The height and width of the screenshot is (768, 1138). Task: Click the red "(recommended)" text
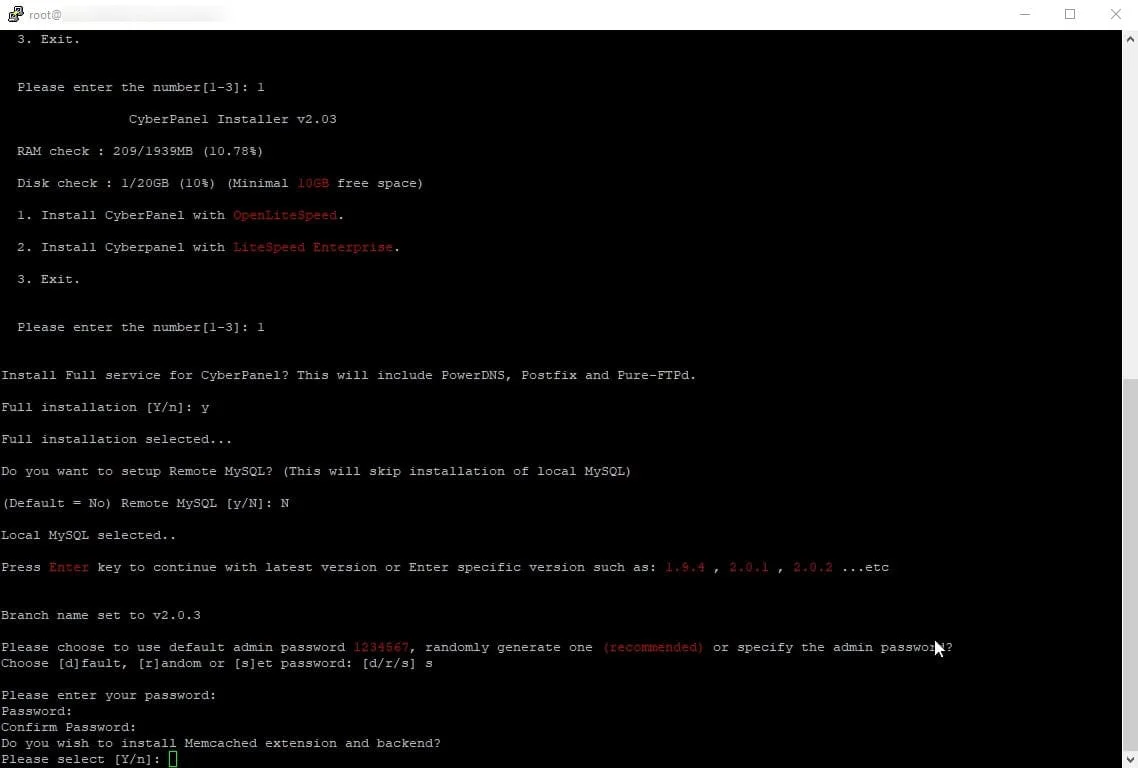pos(652,647)
